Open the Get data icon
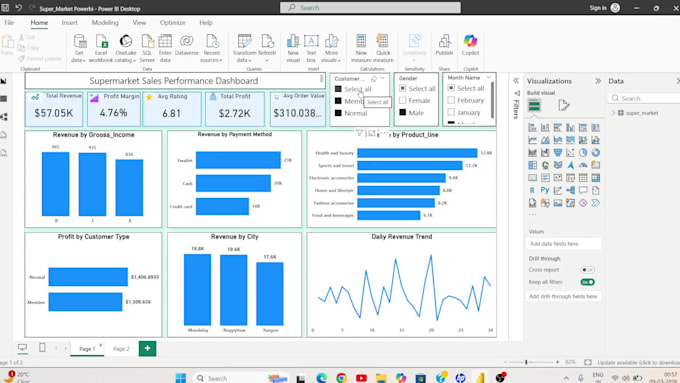This screenshot has height=383, width=680. pyautogui.click(x=79, y=48)
